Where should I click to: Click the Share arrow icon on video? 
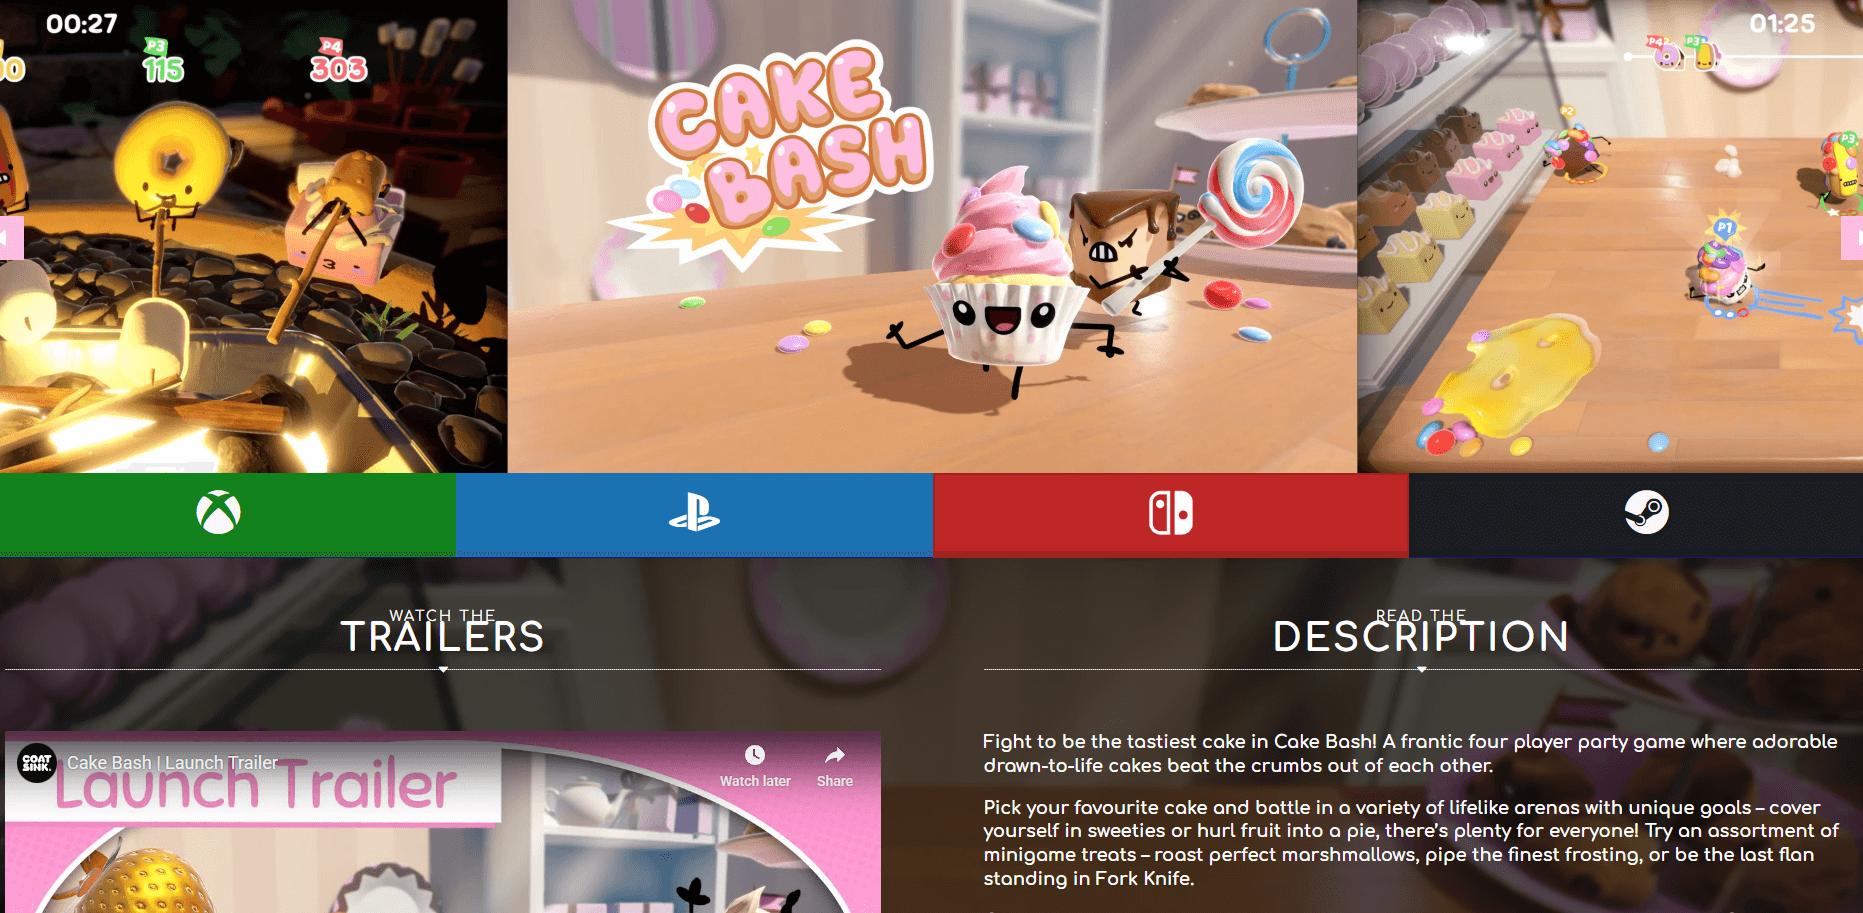point(835,755)
